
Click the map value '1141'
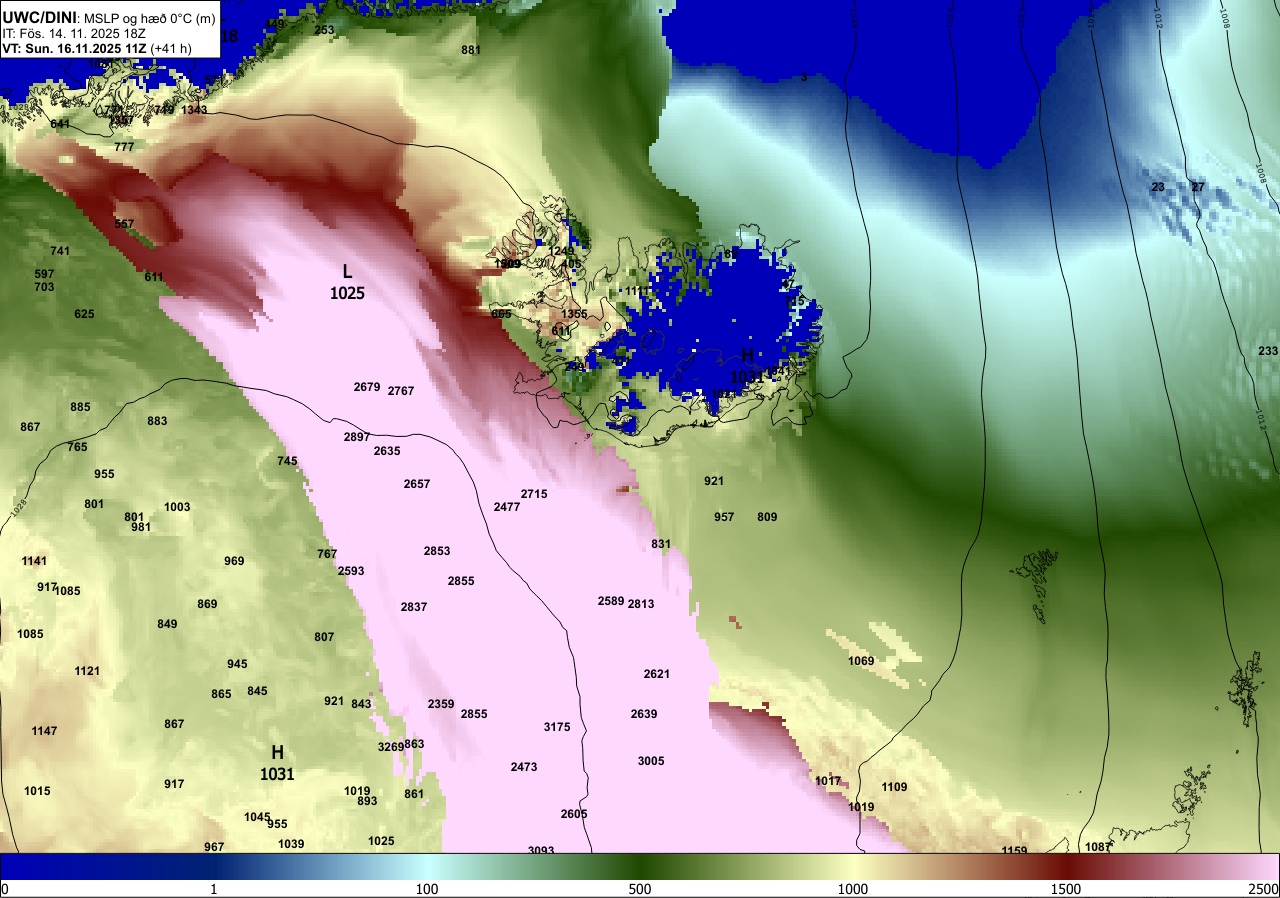[34, 561]
